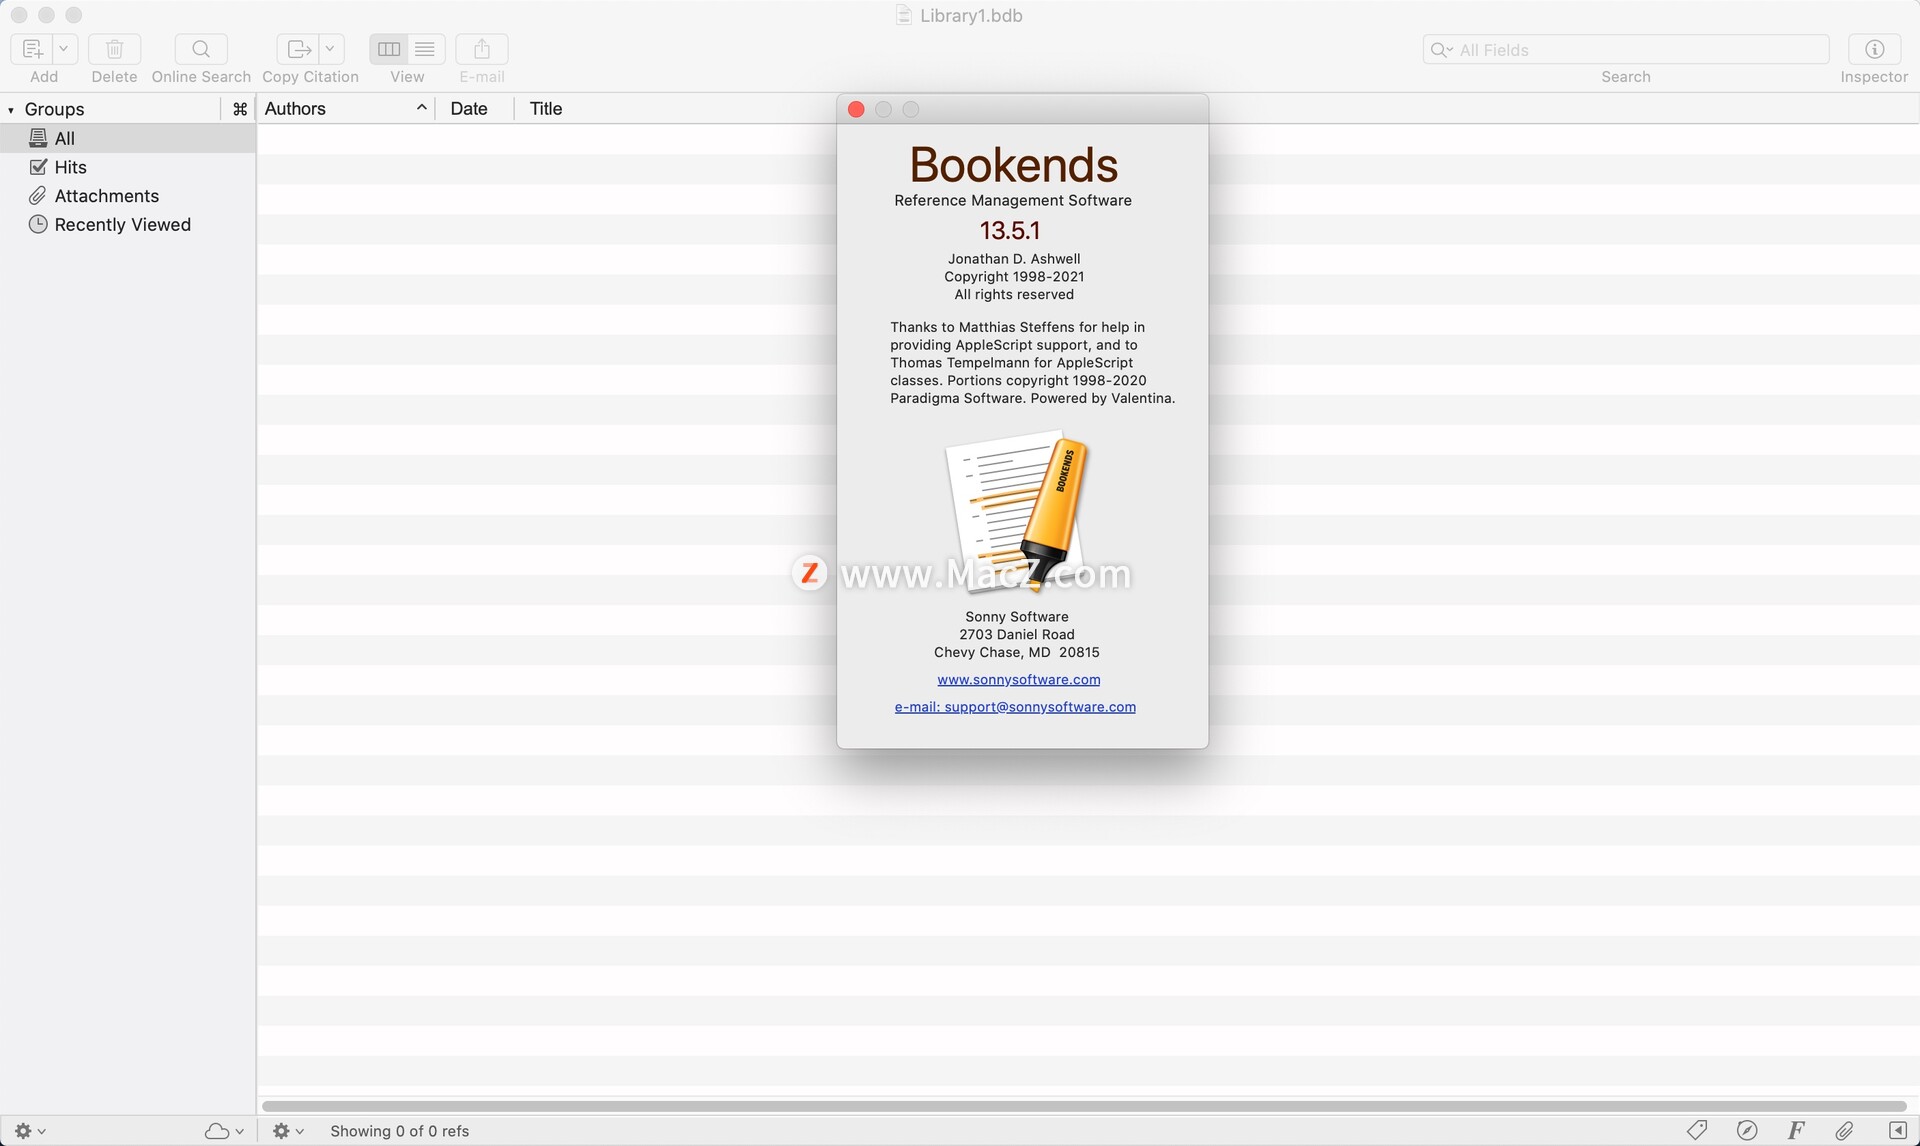Open the reference list gear menu

(x=288, y=1131)
